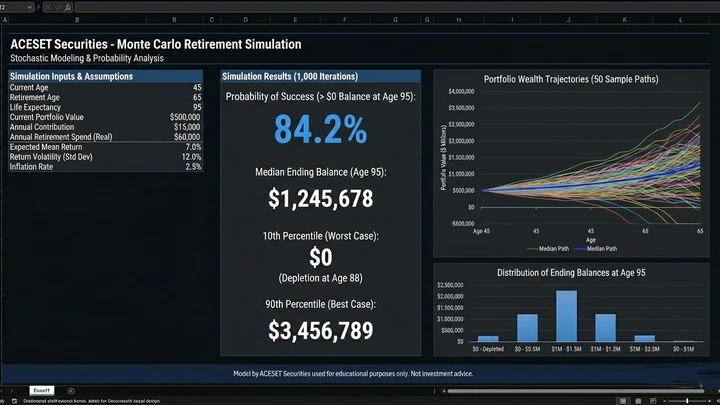Viewport: 720px width, 405px height.
Task: Click the tallest bar in the distribution chart
Action: click(567, 317)
